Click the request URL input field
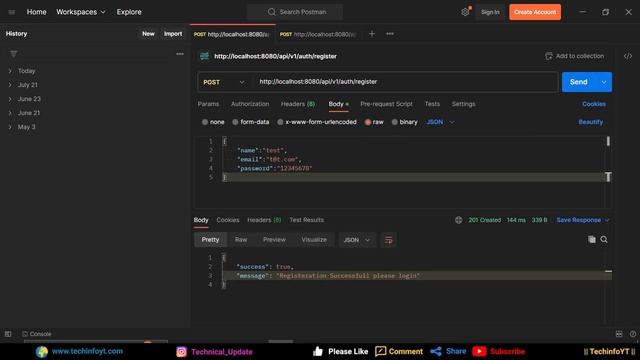 (x=405, y=82)
